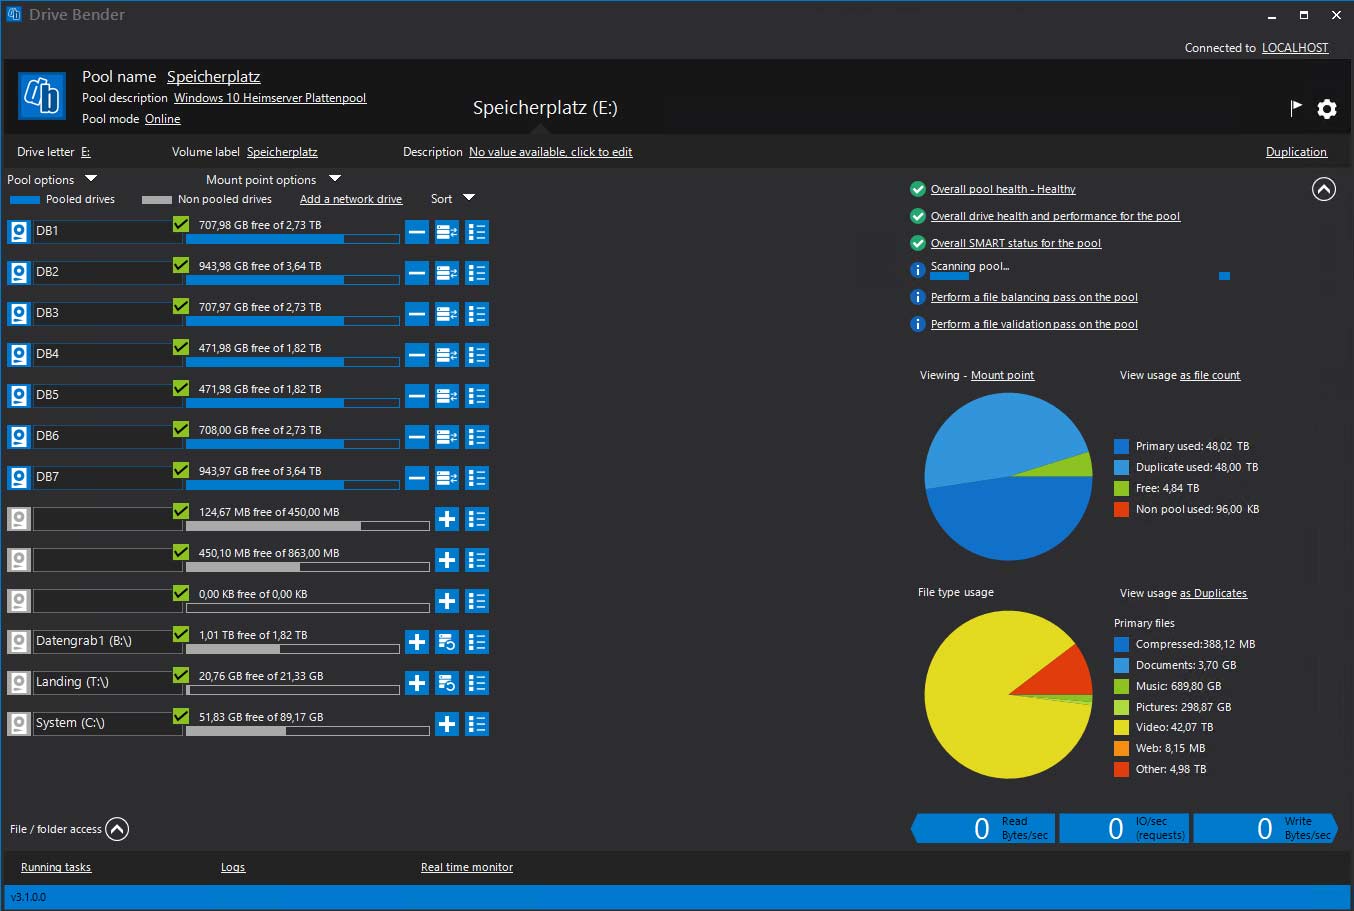
Task: Click the drive icon beside DB4
Action: click(19, 355)
